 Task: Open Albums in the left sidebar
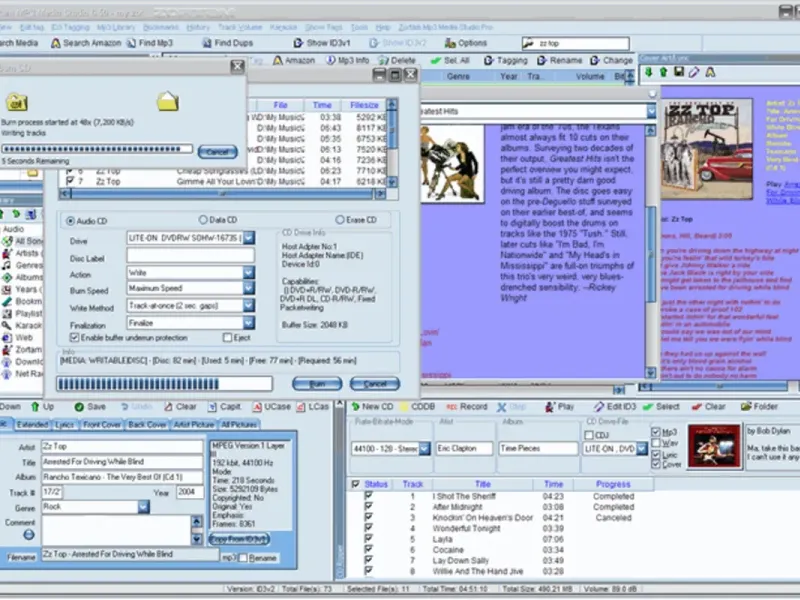point(21,277)
